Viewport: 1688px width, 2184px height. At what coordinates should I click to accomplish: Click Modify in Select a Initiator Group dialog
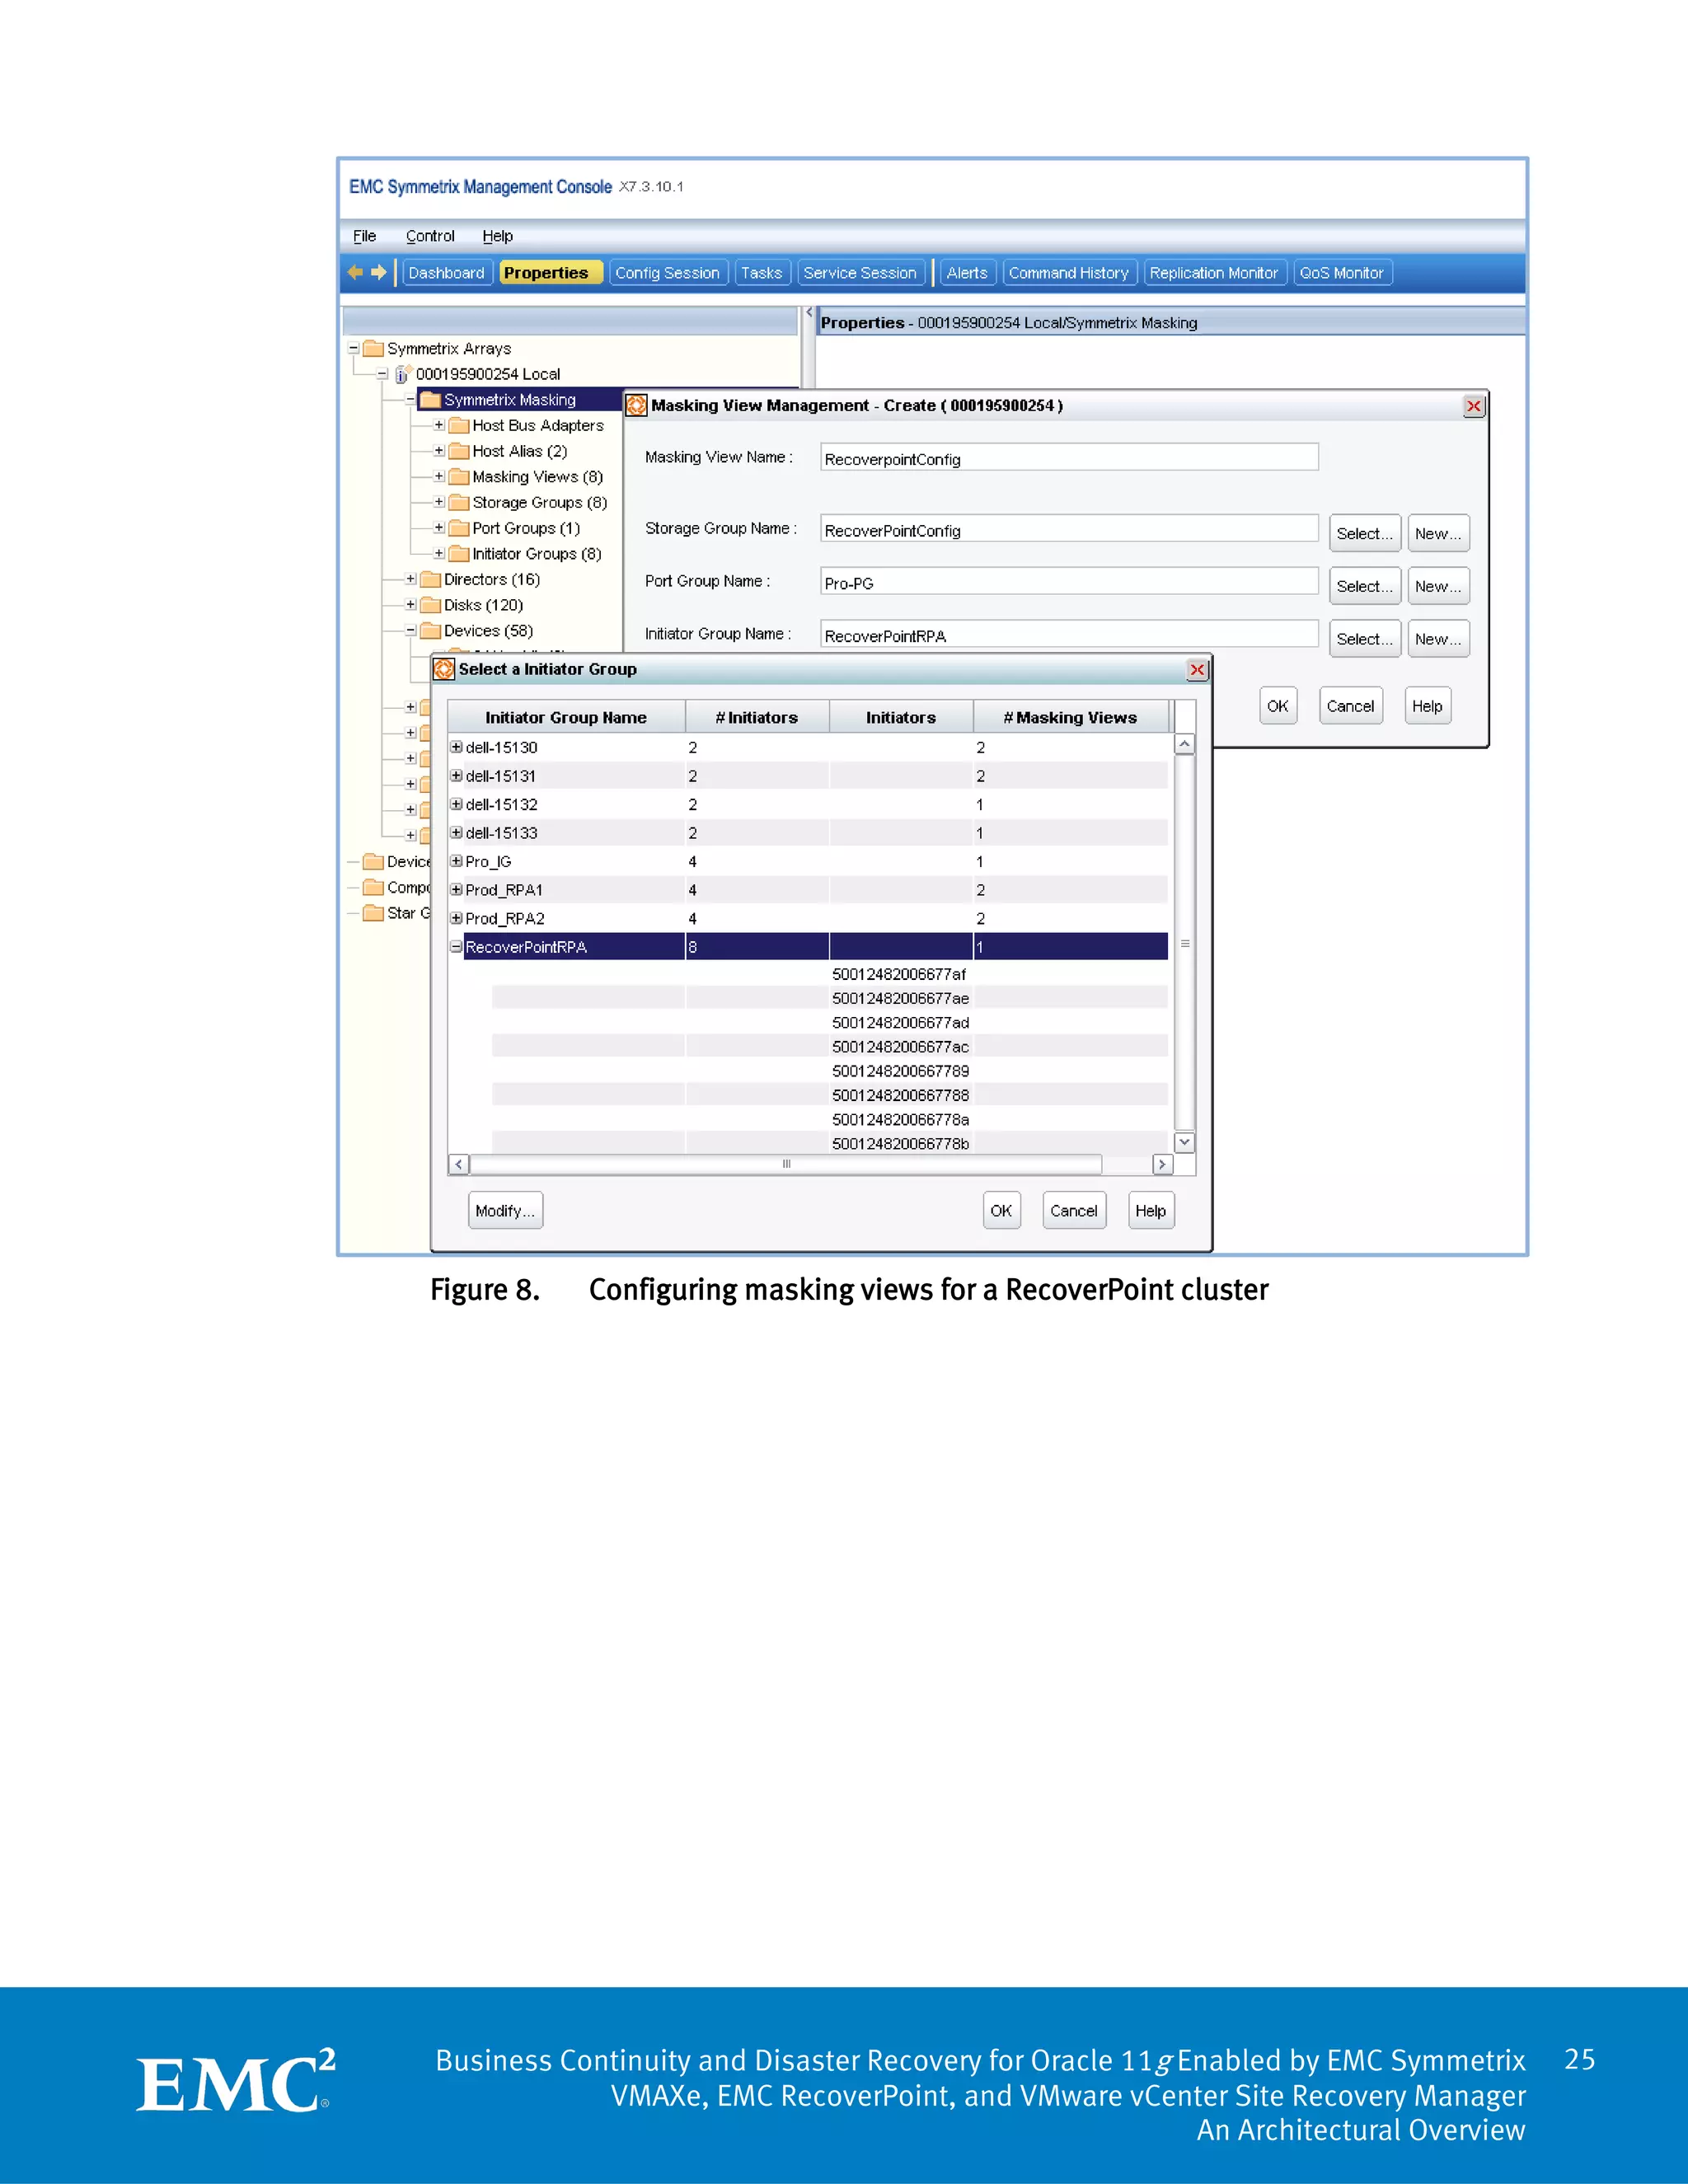tap(506, 1210)
